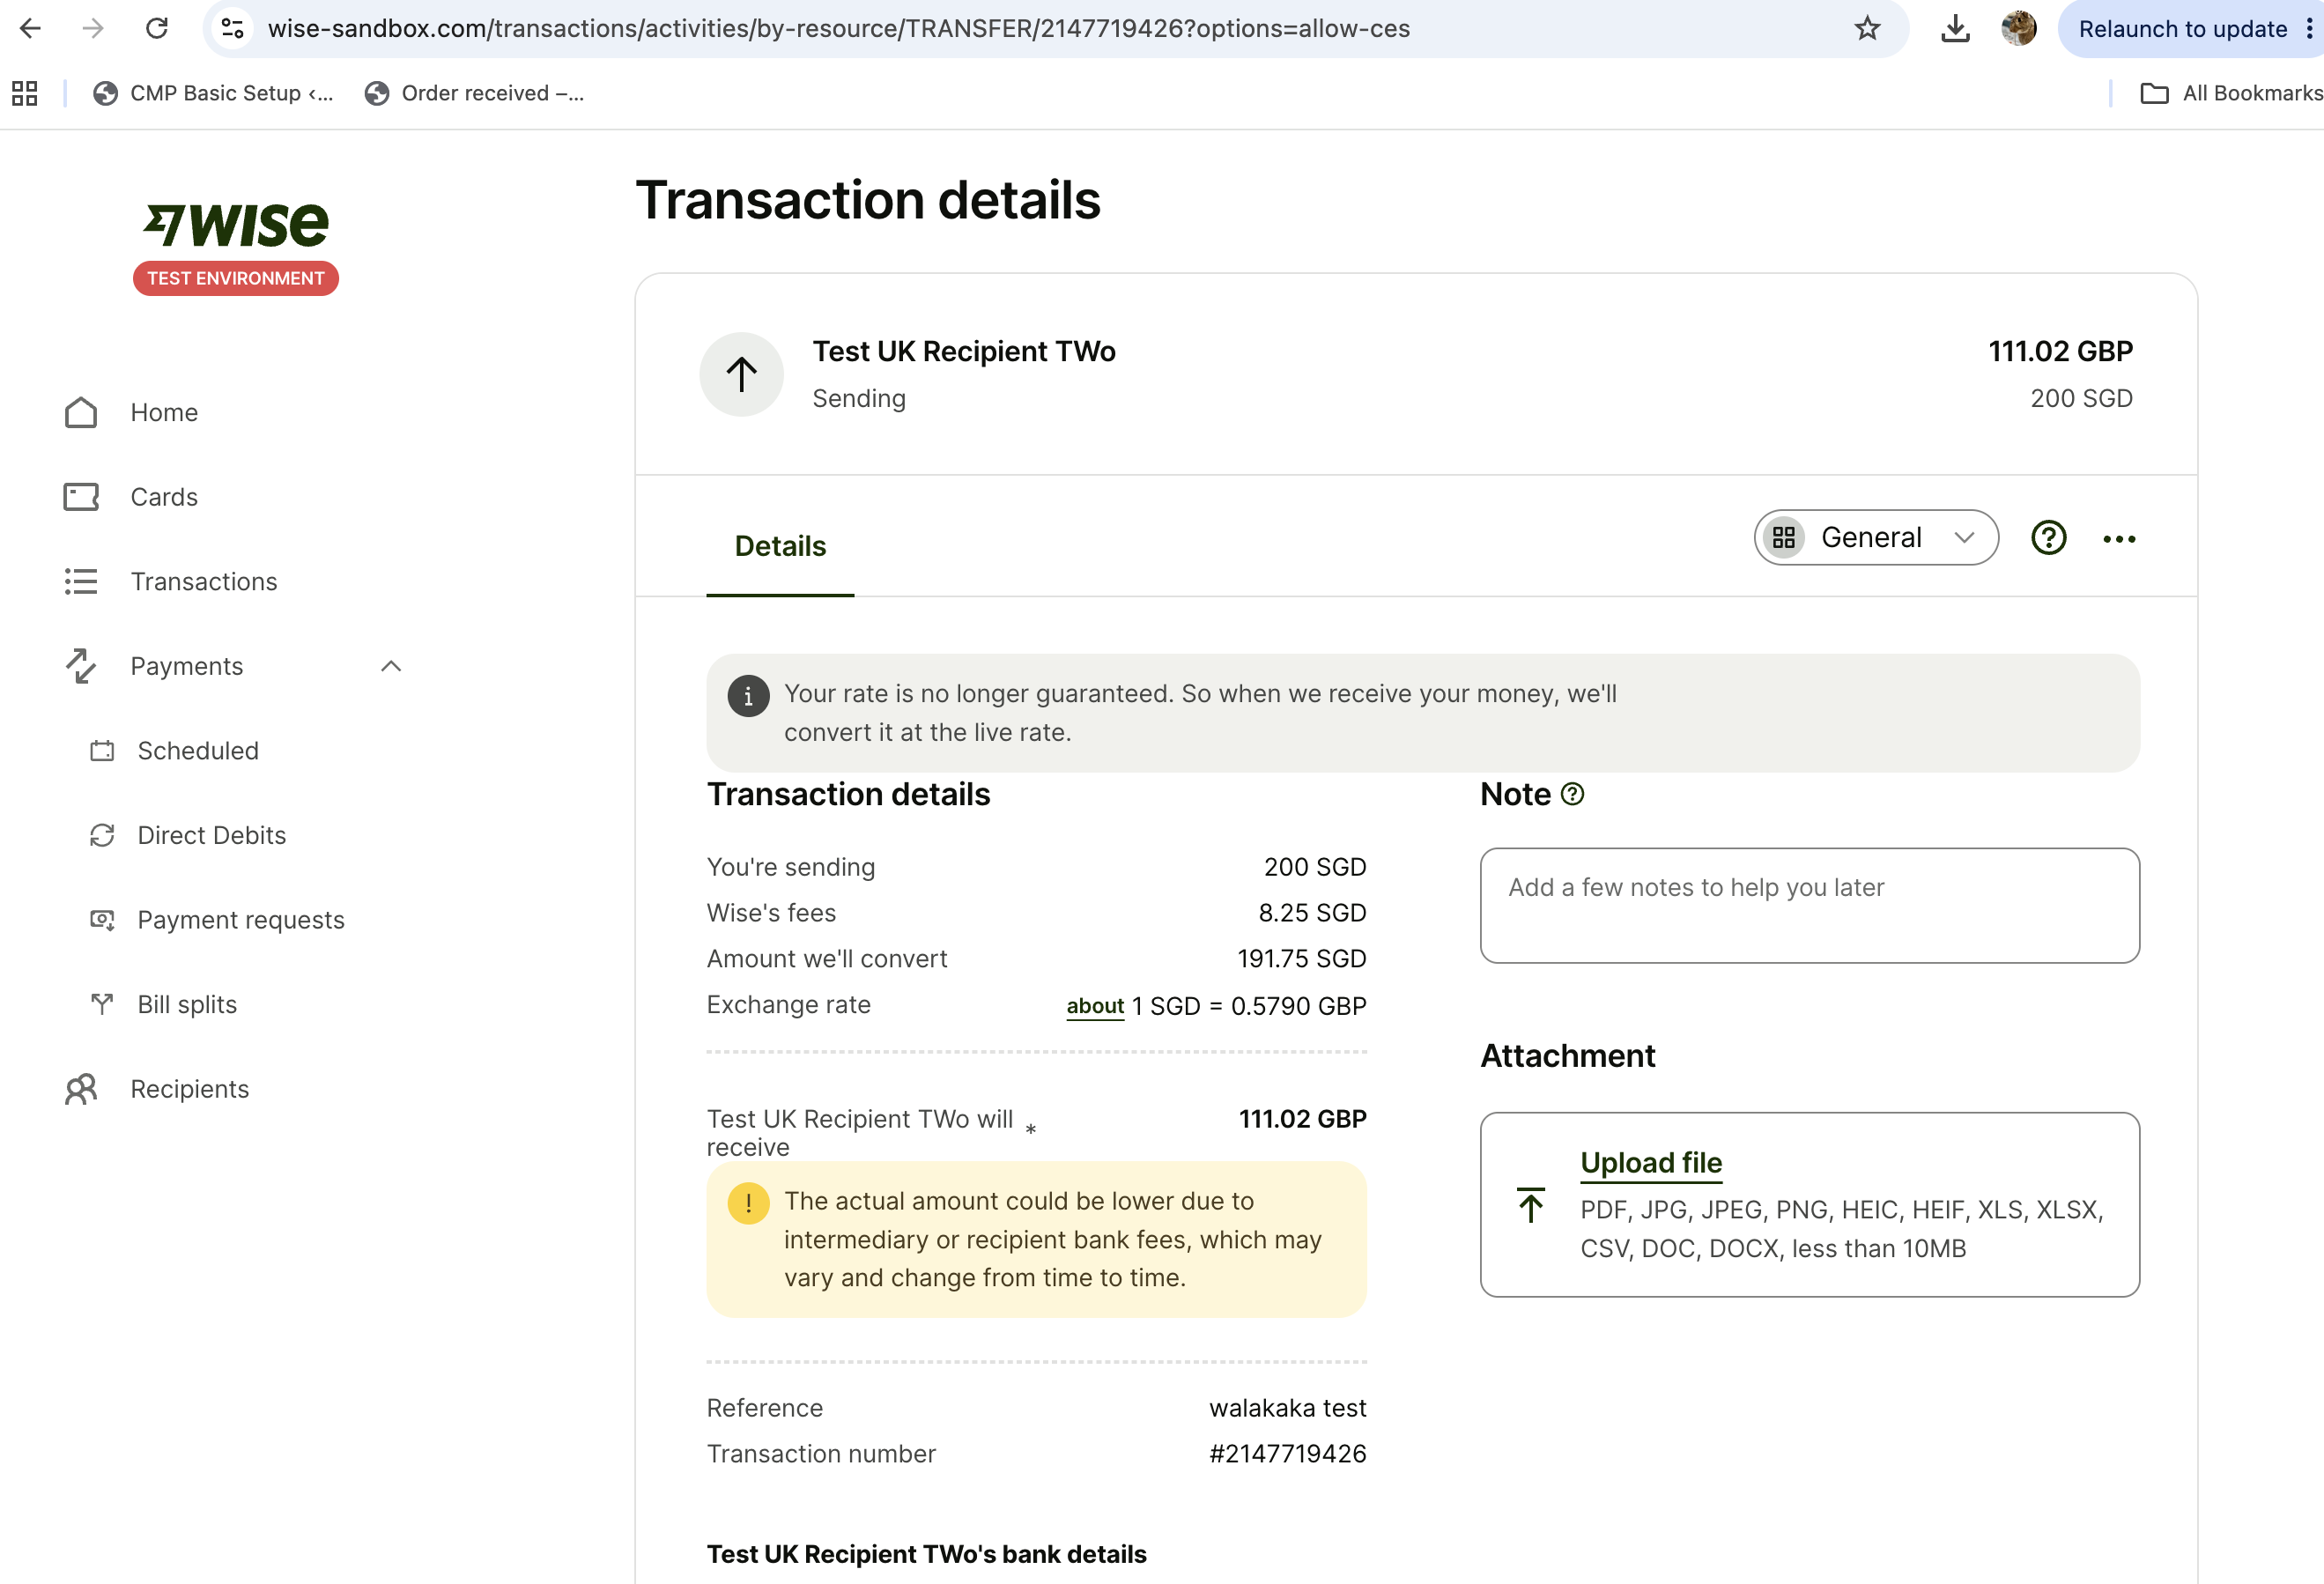The height and width of the screenshot is (1584, 2324).
Task: Open browser downloads icon
Action: point(1955,28)
